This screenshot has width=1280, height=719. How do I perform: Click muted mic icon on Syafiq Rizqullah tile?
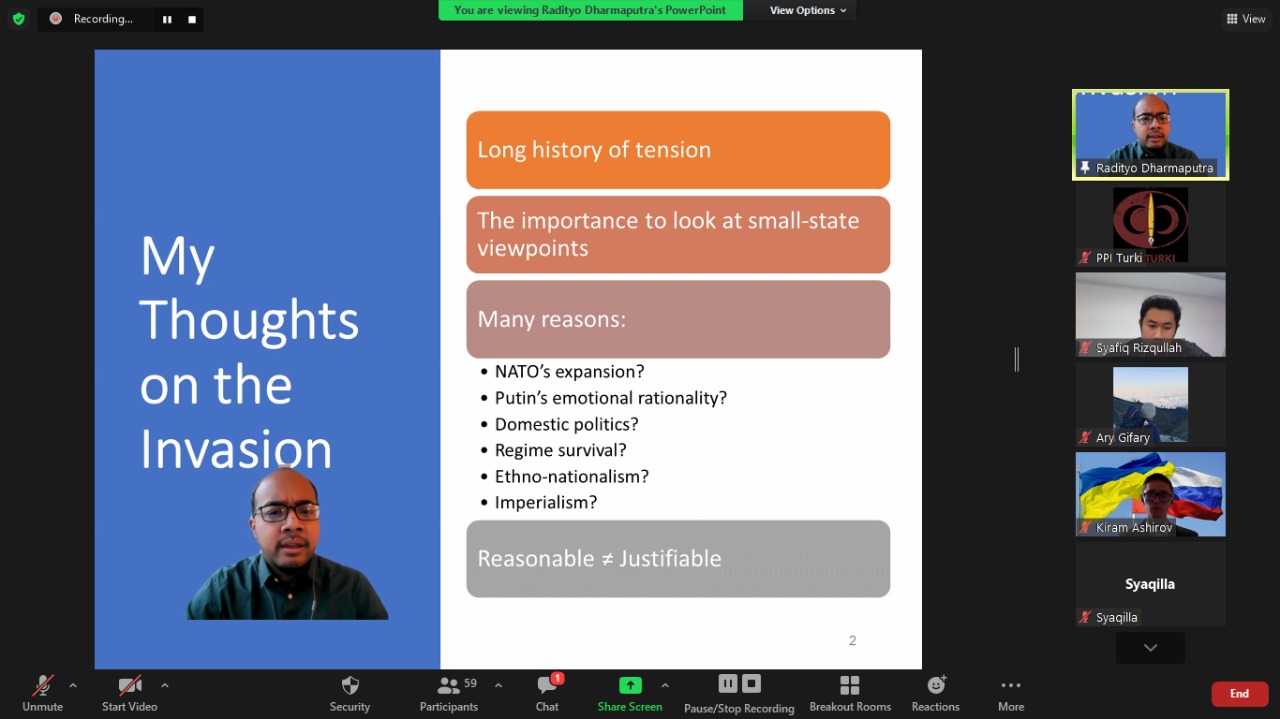tap(1085, 348)
